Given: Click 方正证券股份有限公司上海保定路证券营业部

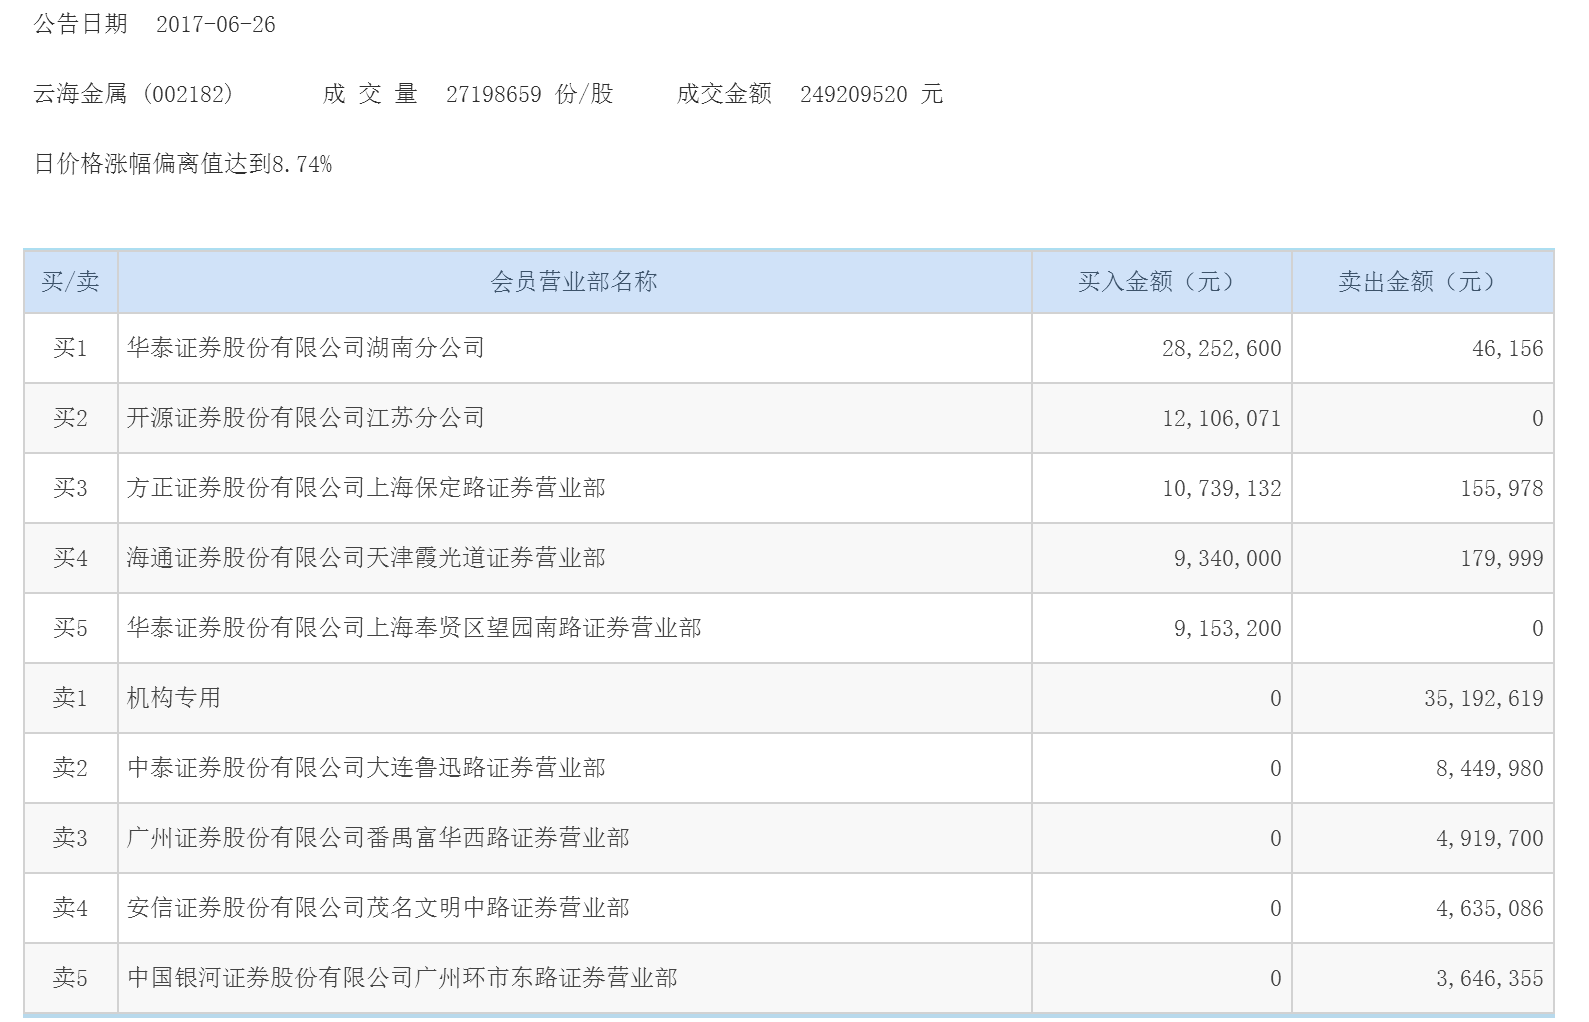Looking at the screenshot, I should coord(366,488).
